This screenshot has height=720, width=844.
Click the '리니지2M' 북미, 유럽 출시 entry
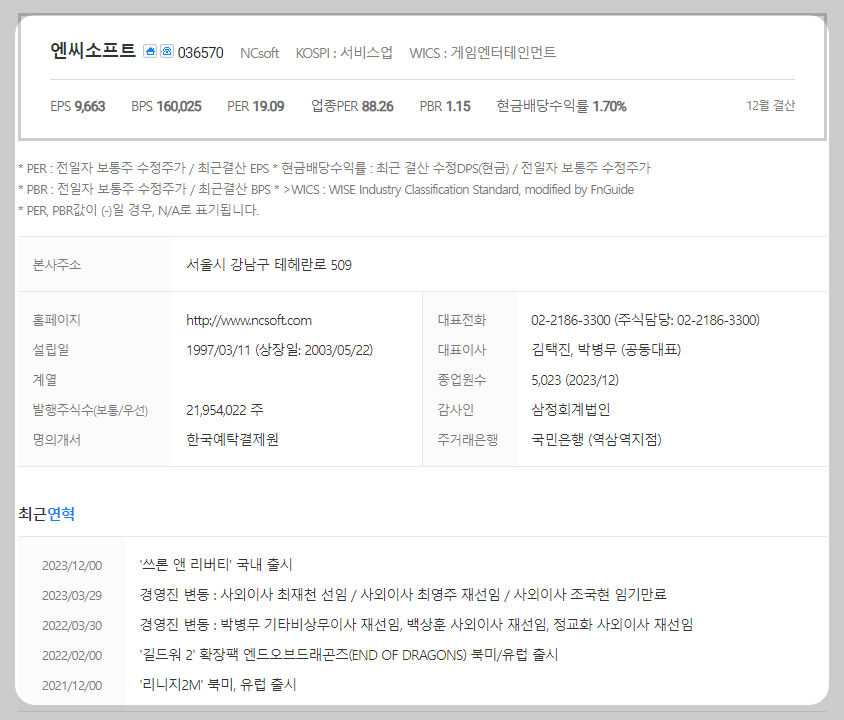point(218,685)
